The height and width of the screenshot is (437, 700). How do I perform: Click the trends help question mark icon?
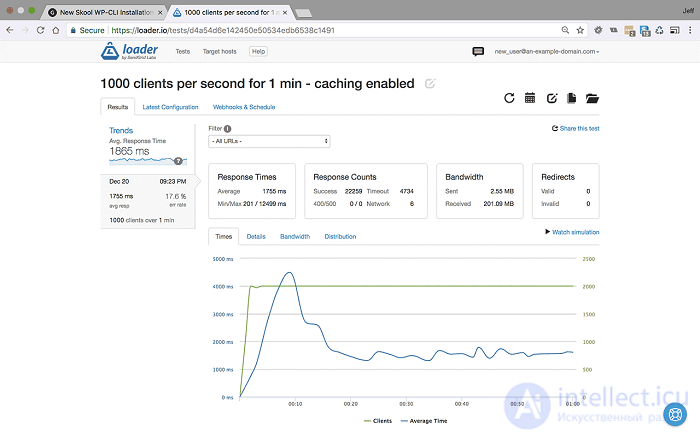(x=178, y=161)
